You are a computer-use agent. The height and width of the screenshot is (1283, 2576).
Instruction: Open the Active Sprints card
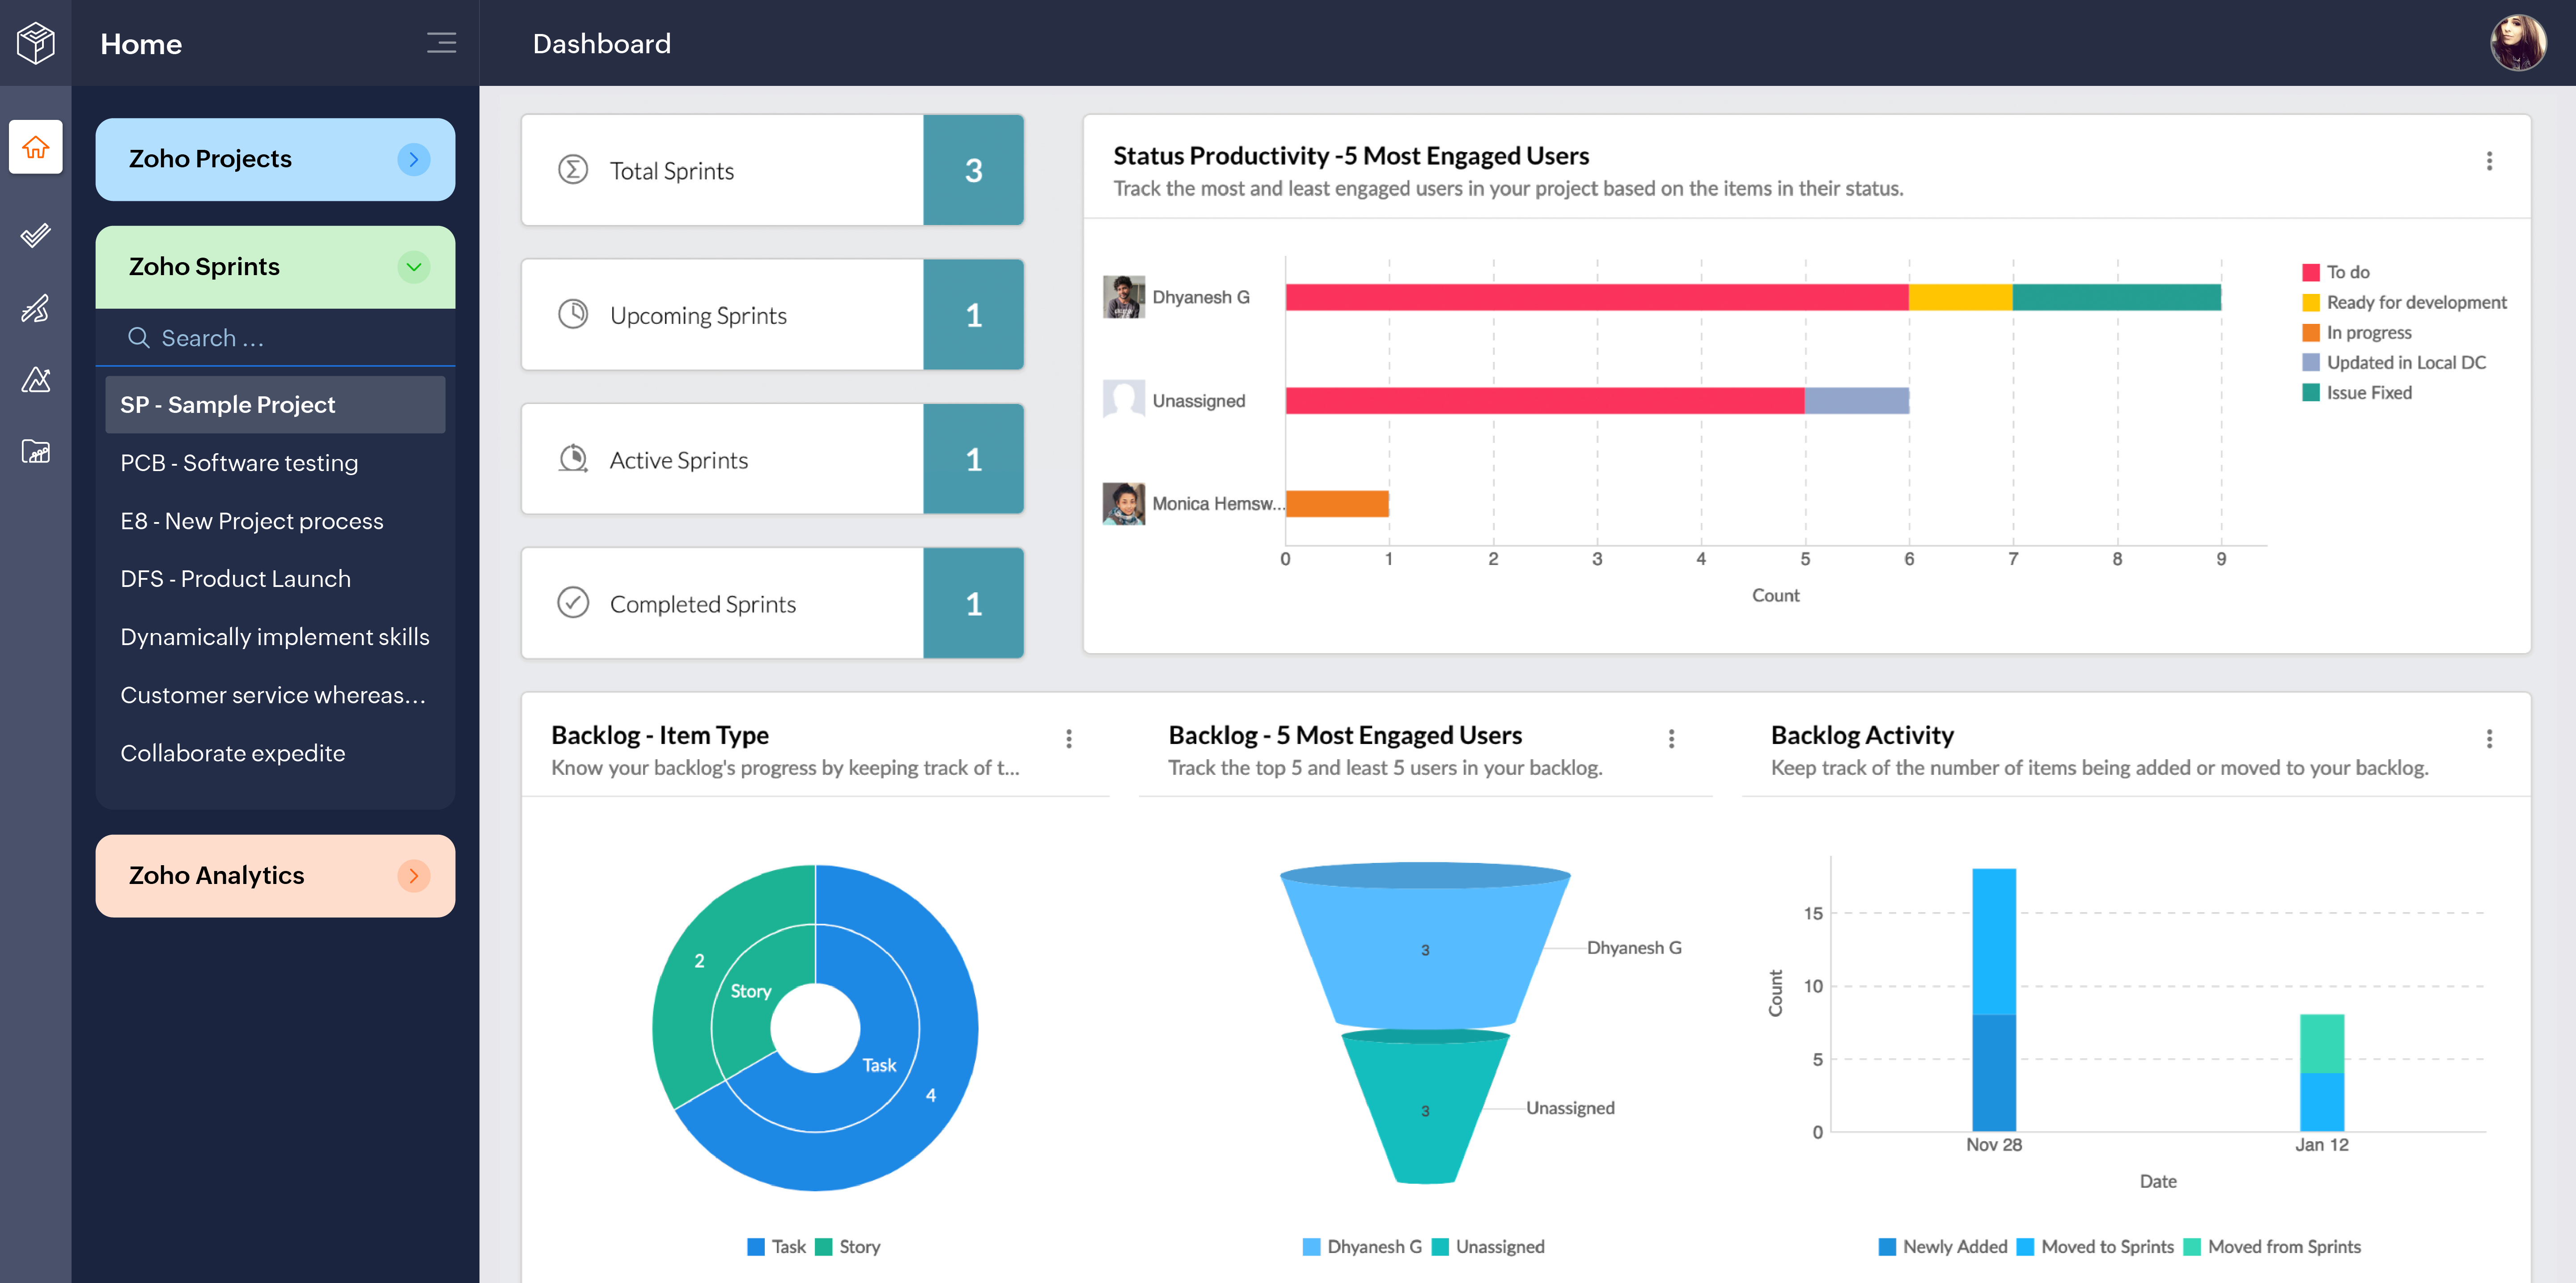771,460
